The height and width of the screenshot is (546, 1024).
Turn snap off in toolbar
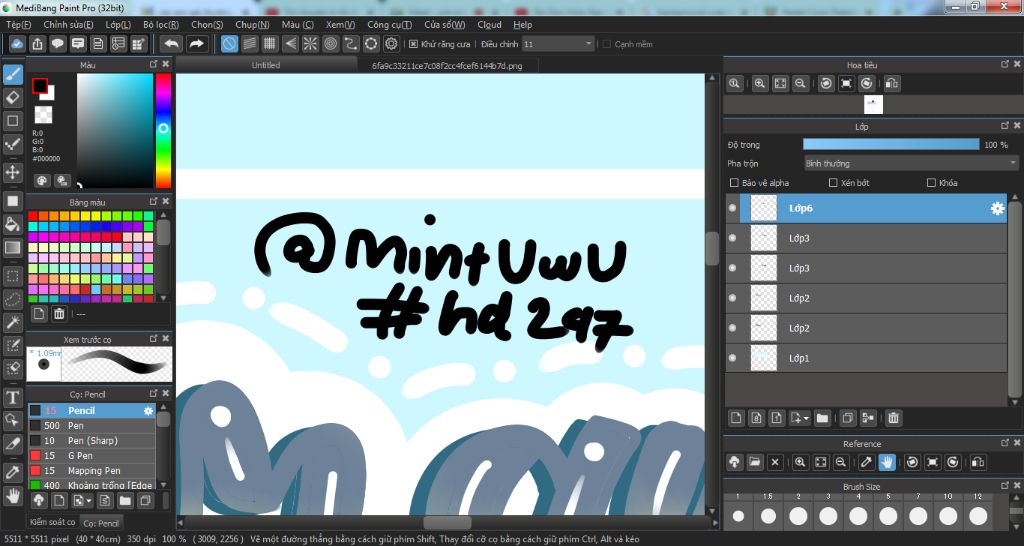(x=229, y=44)
